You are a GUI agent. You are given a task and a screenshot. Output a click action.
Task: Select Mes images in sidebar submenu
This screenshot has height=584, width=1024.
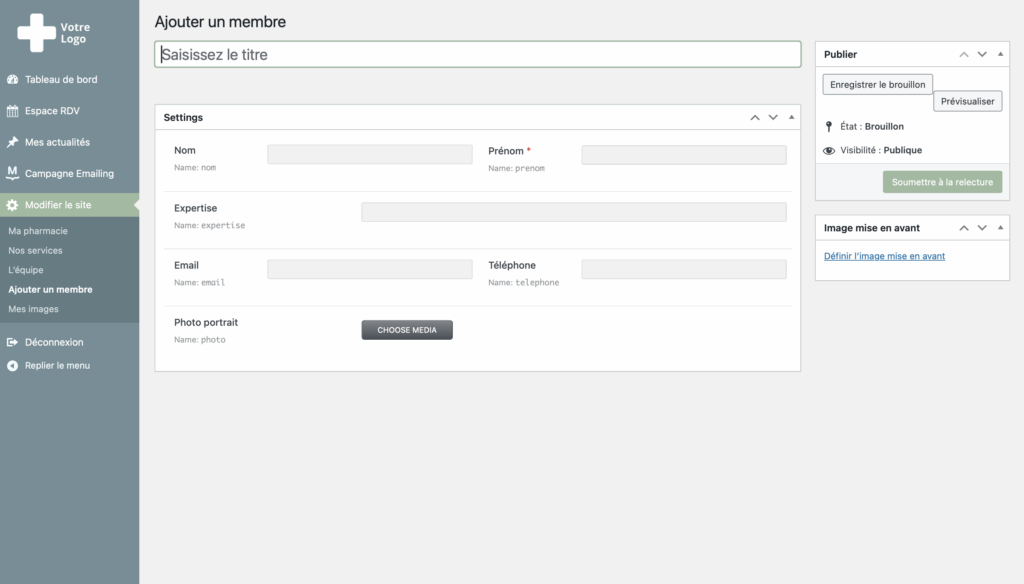coord(33,309)
